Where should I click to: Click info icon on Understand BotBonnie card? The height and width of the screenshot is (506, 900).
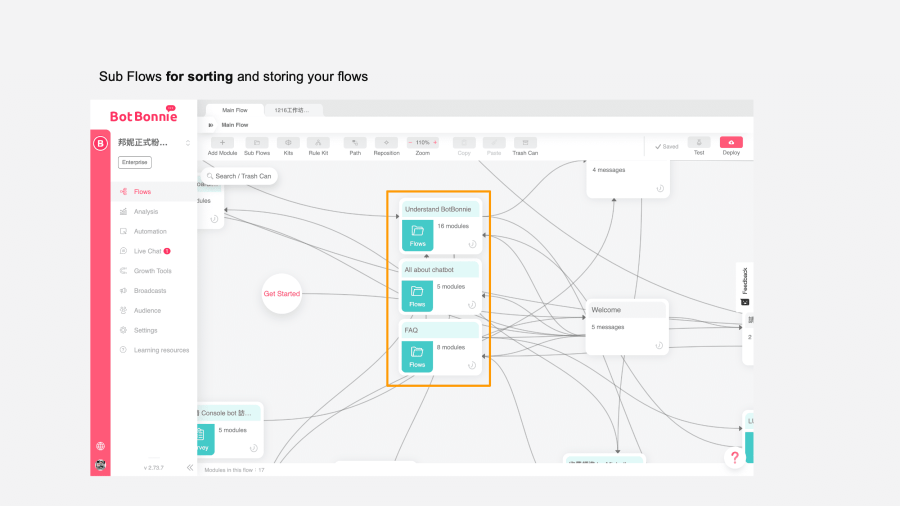point(472,244)
